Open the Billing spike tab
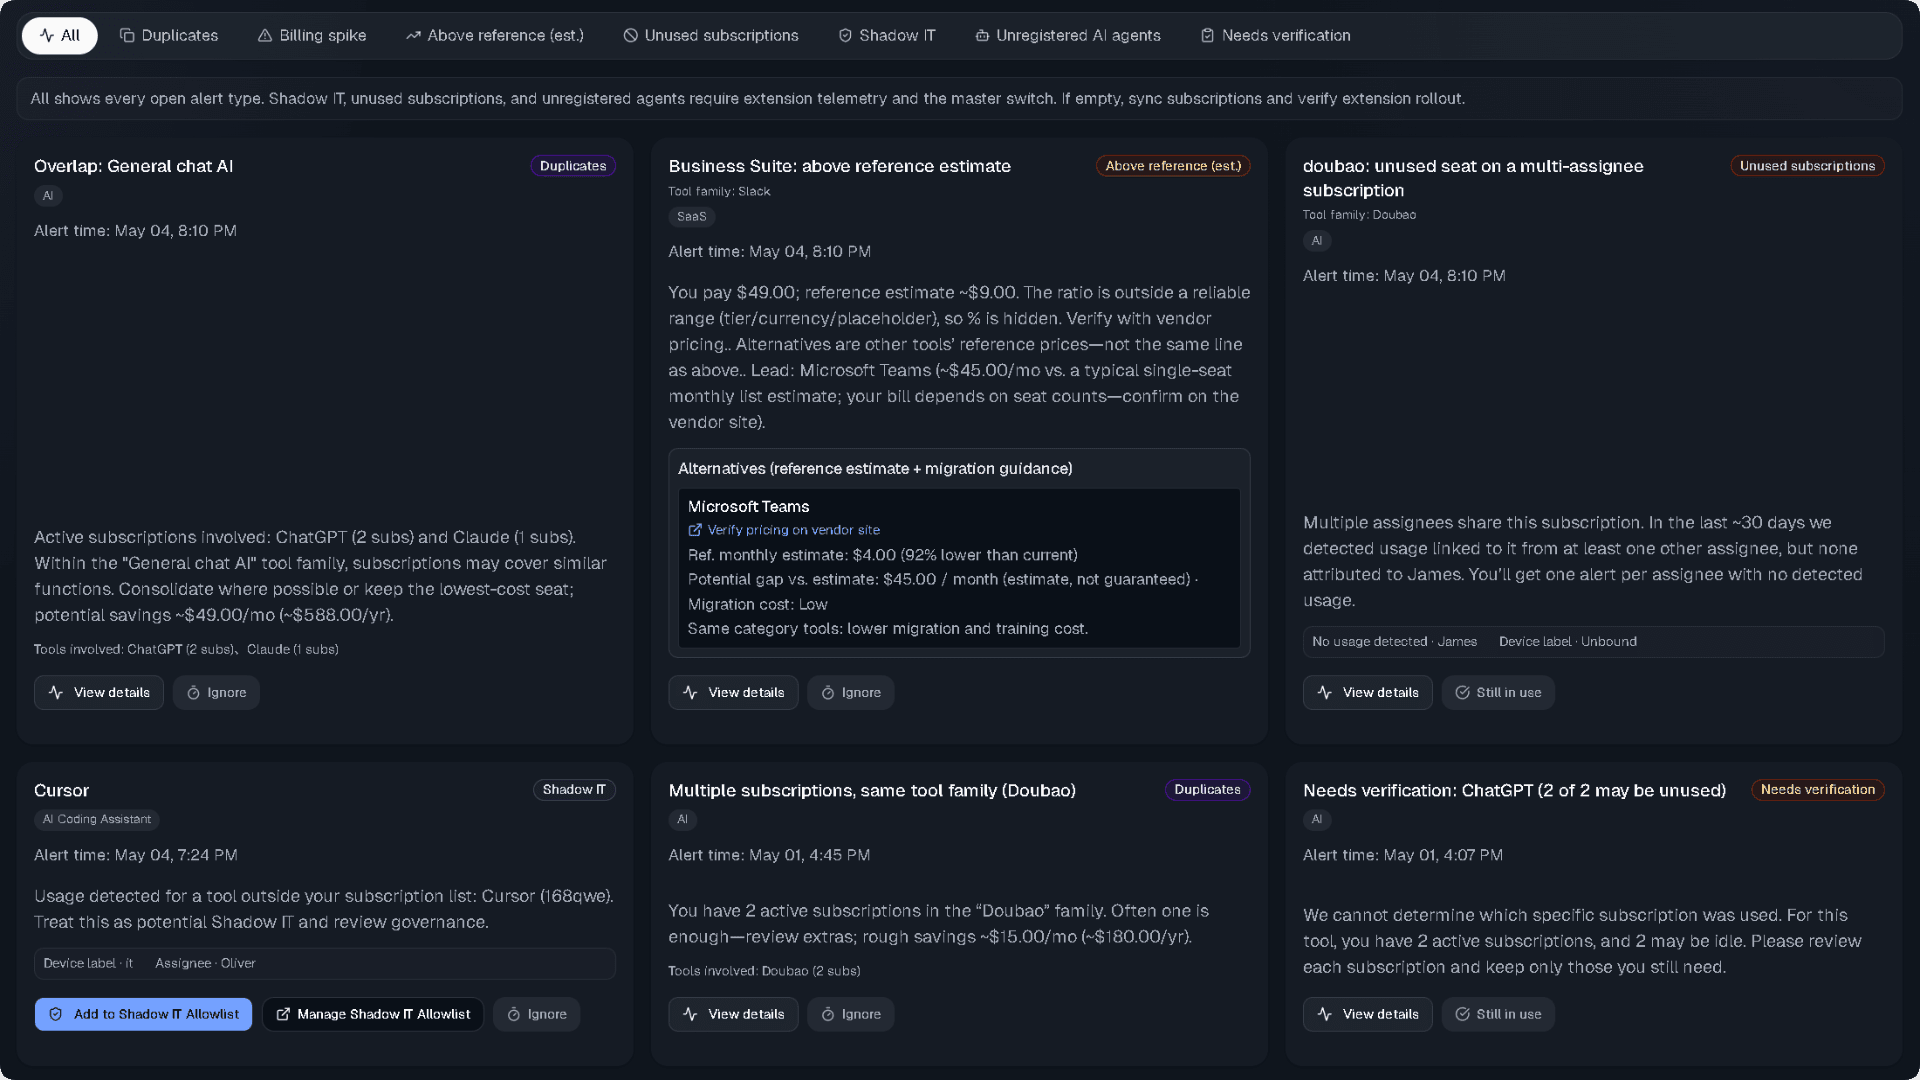The width and height of the screenshot is (1920, 1080). 312,36
